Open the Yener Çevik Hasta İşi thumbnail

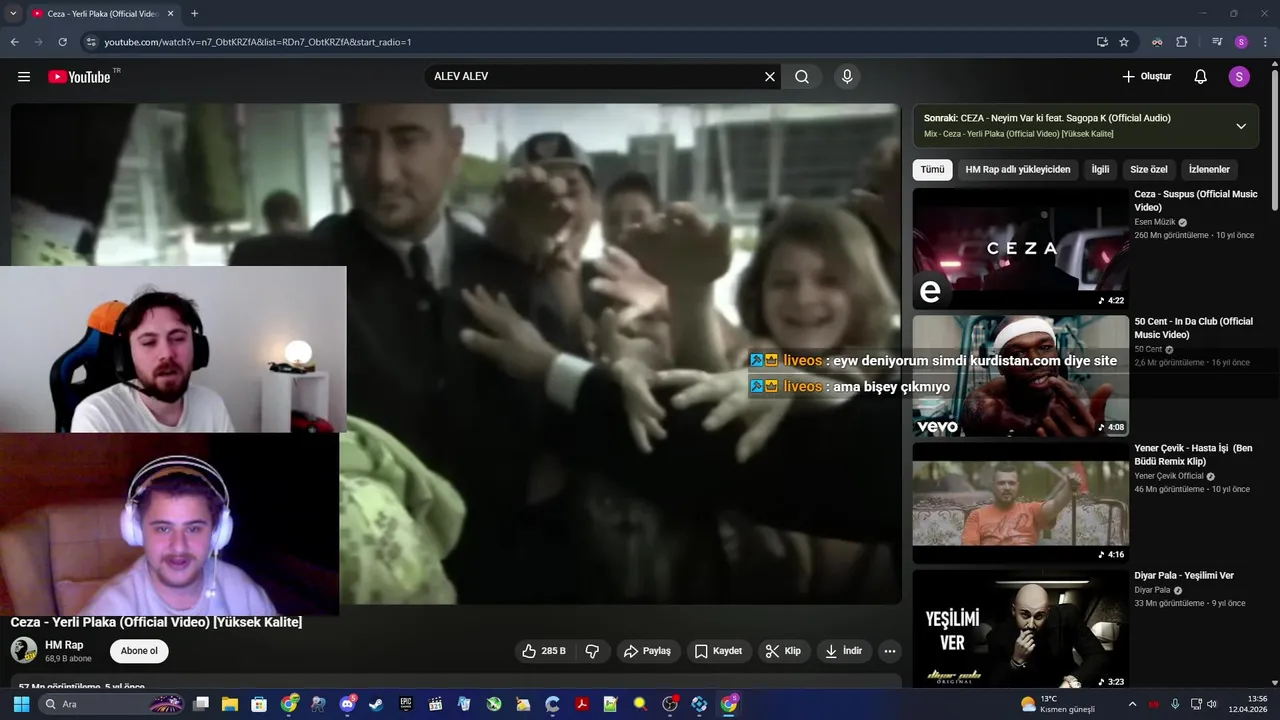[x=1020, y=502]
